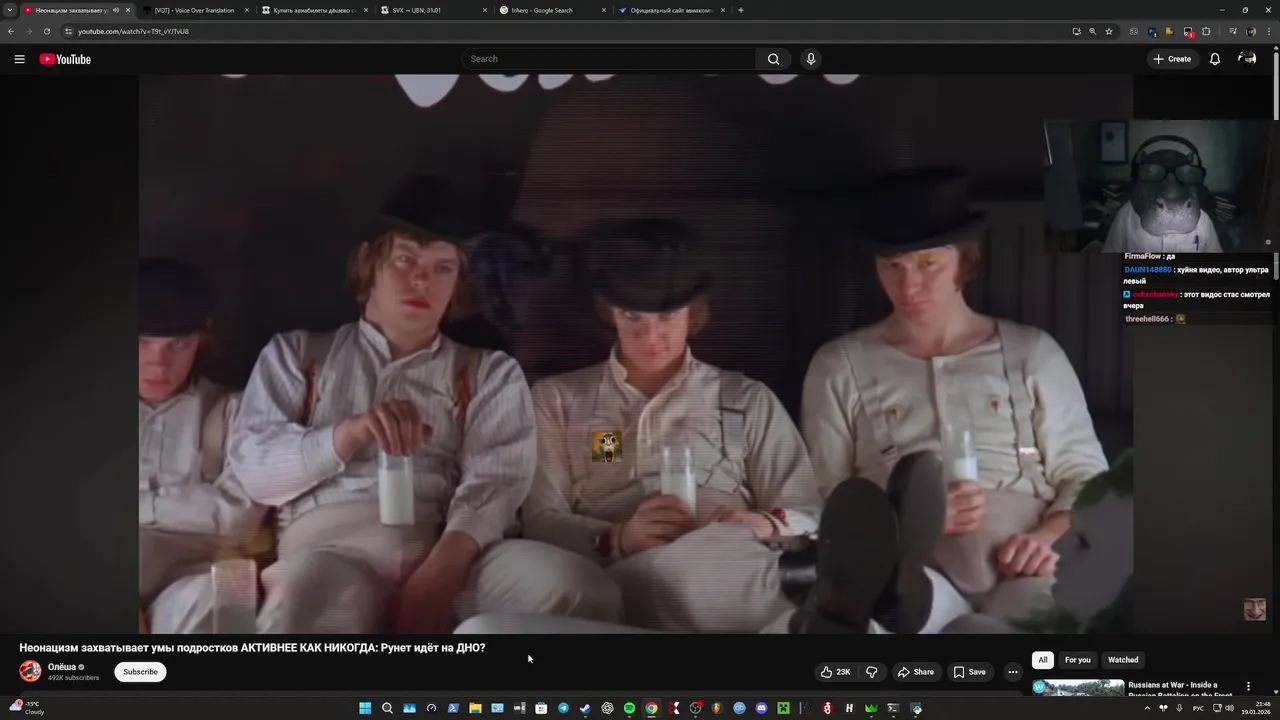Go to the YouTube home logo
Screen dimensions: 1280x720
[65, 59]
